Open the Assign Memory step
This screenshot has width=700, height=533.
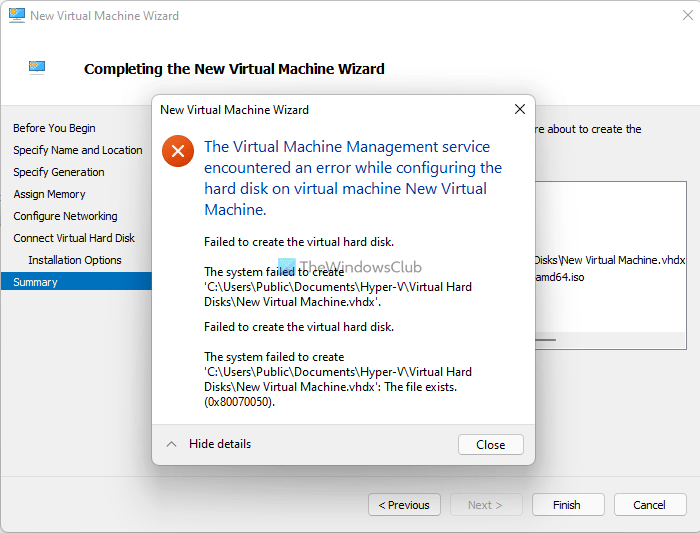point(49,194)
